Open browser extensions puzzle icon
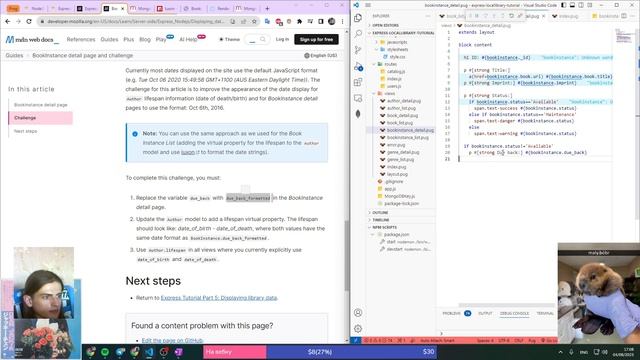 300,21
